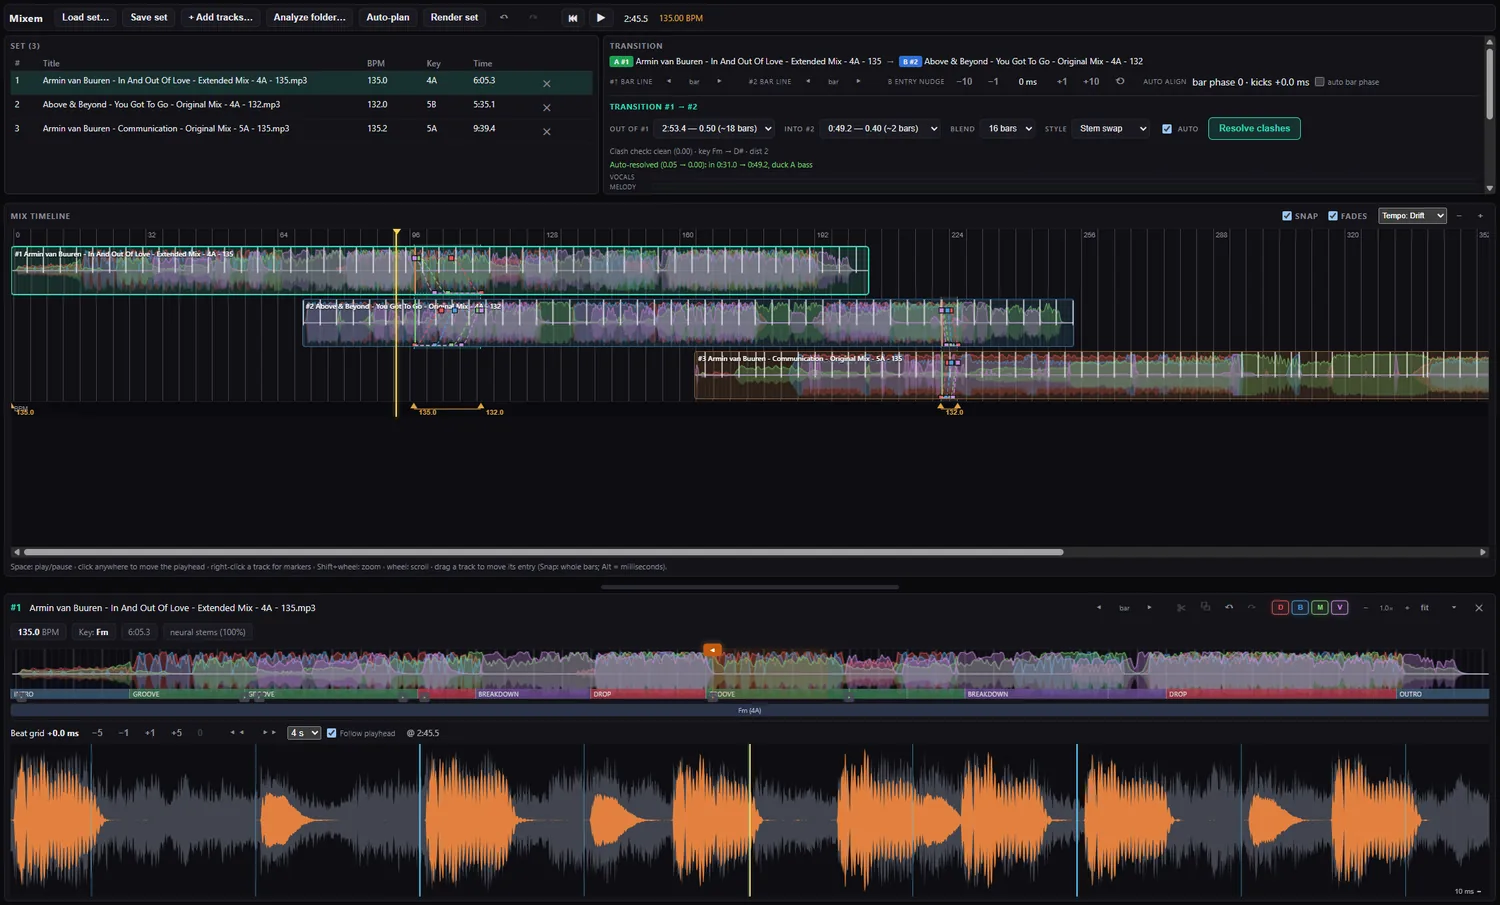
Task: Nudge B entry by minus 1 ms
Action: coord(993,82)
